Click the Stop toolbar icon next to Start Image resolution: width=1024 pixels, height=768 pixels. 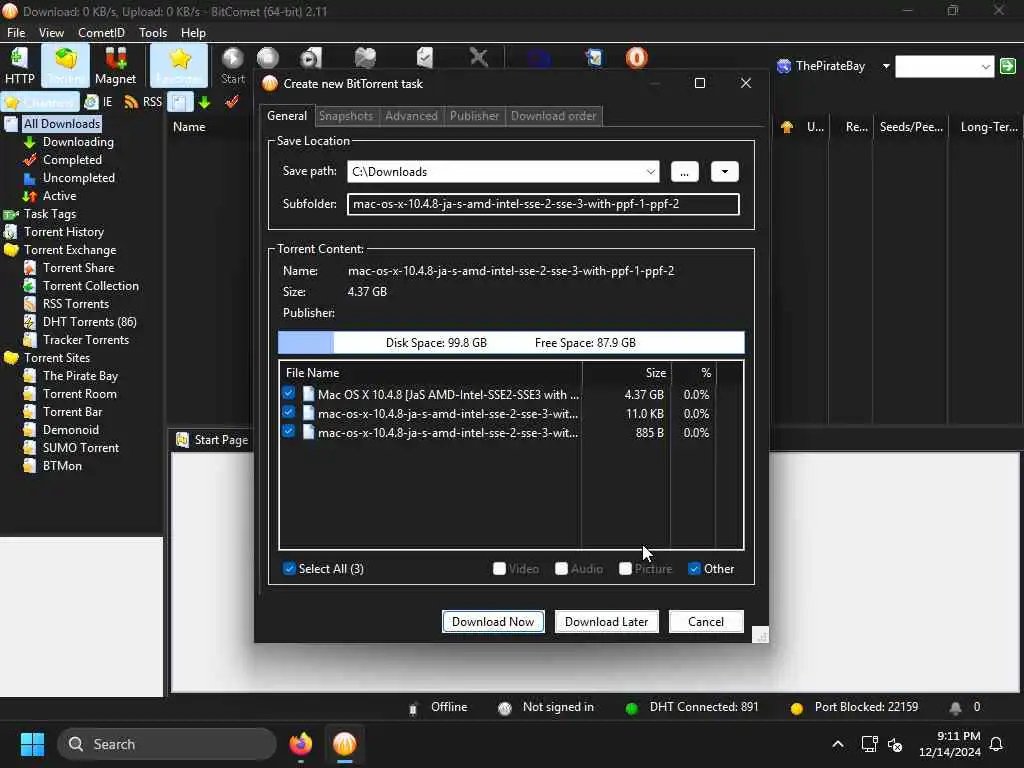point(268,58)
